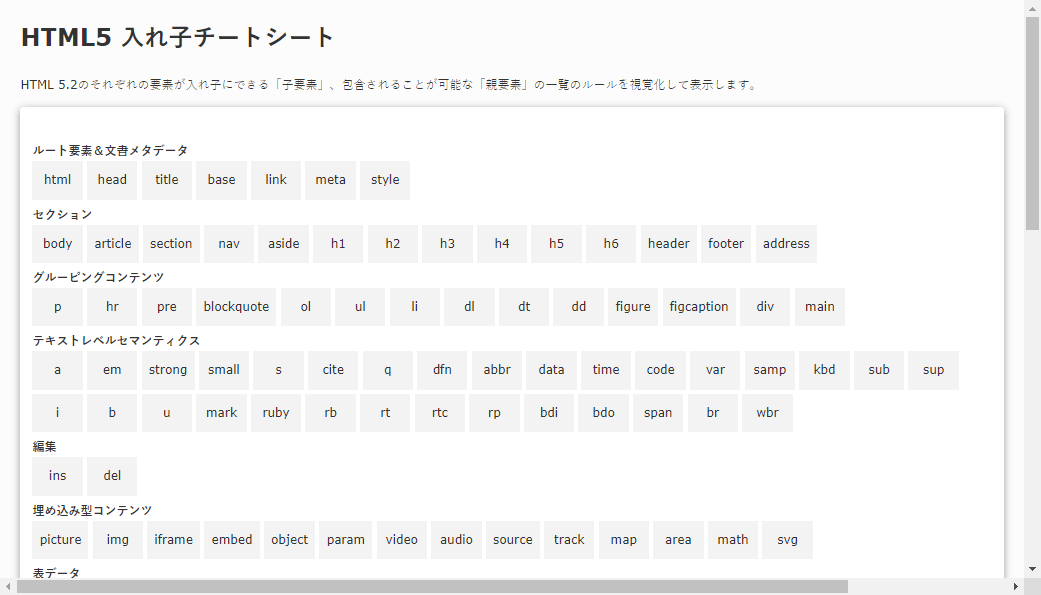The width and height of the screenshot is (1041, 595).
Task: Click the horizontal scrollbar left arrow
Action: (8, 587)
